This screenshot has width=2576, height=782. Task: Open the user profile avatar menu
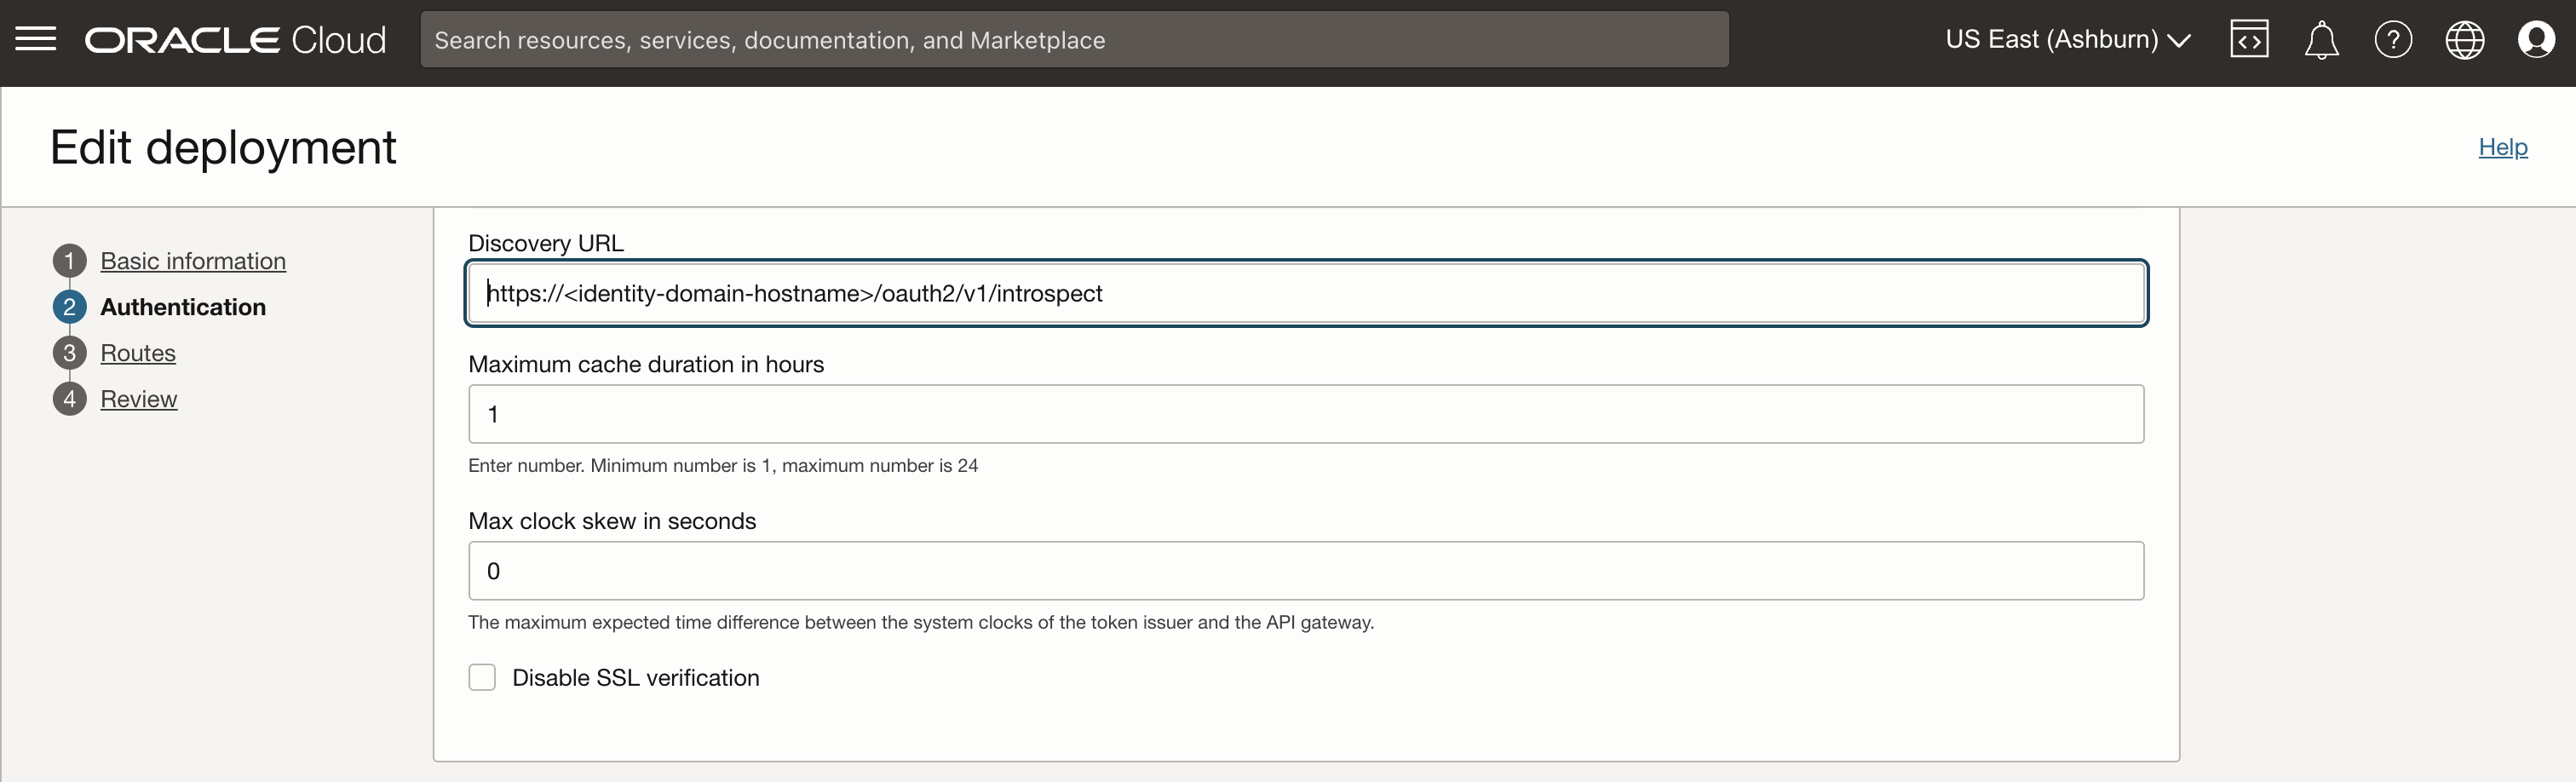pyautogui.click(x=2537, y=39)
